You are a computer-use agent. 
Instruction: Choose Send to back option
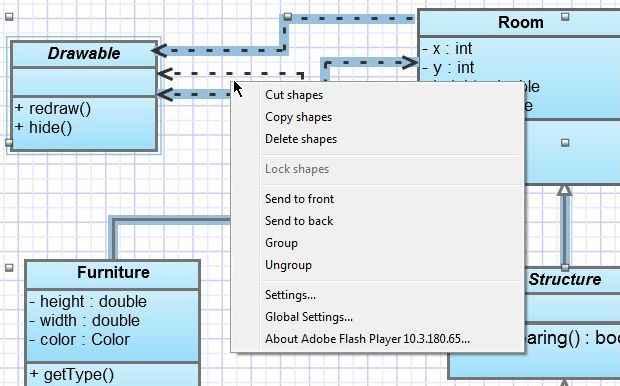point(299,221)
